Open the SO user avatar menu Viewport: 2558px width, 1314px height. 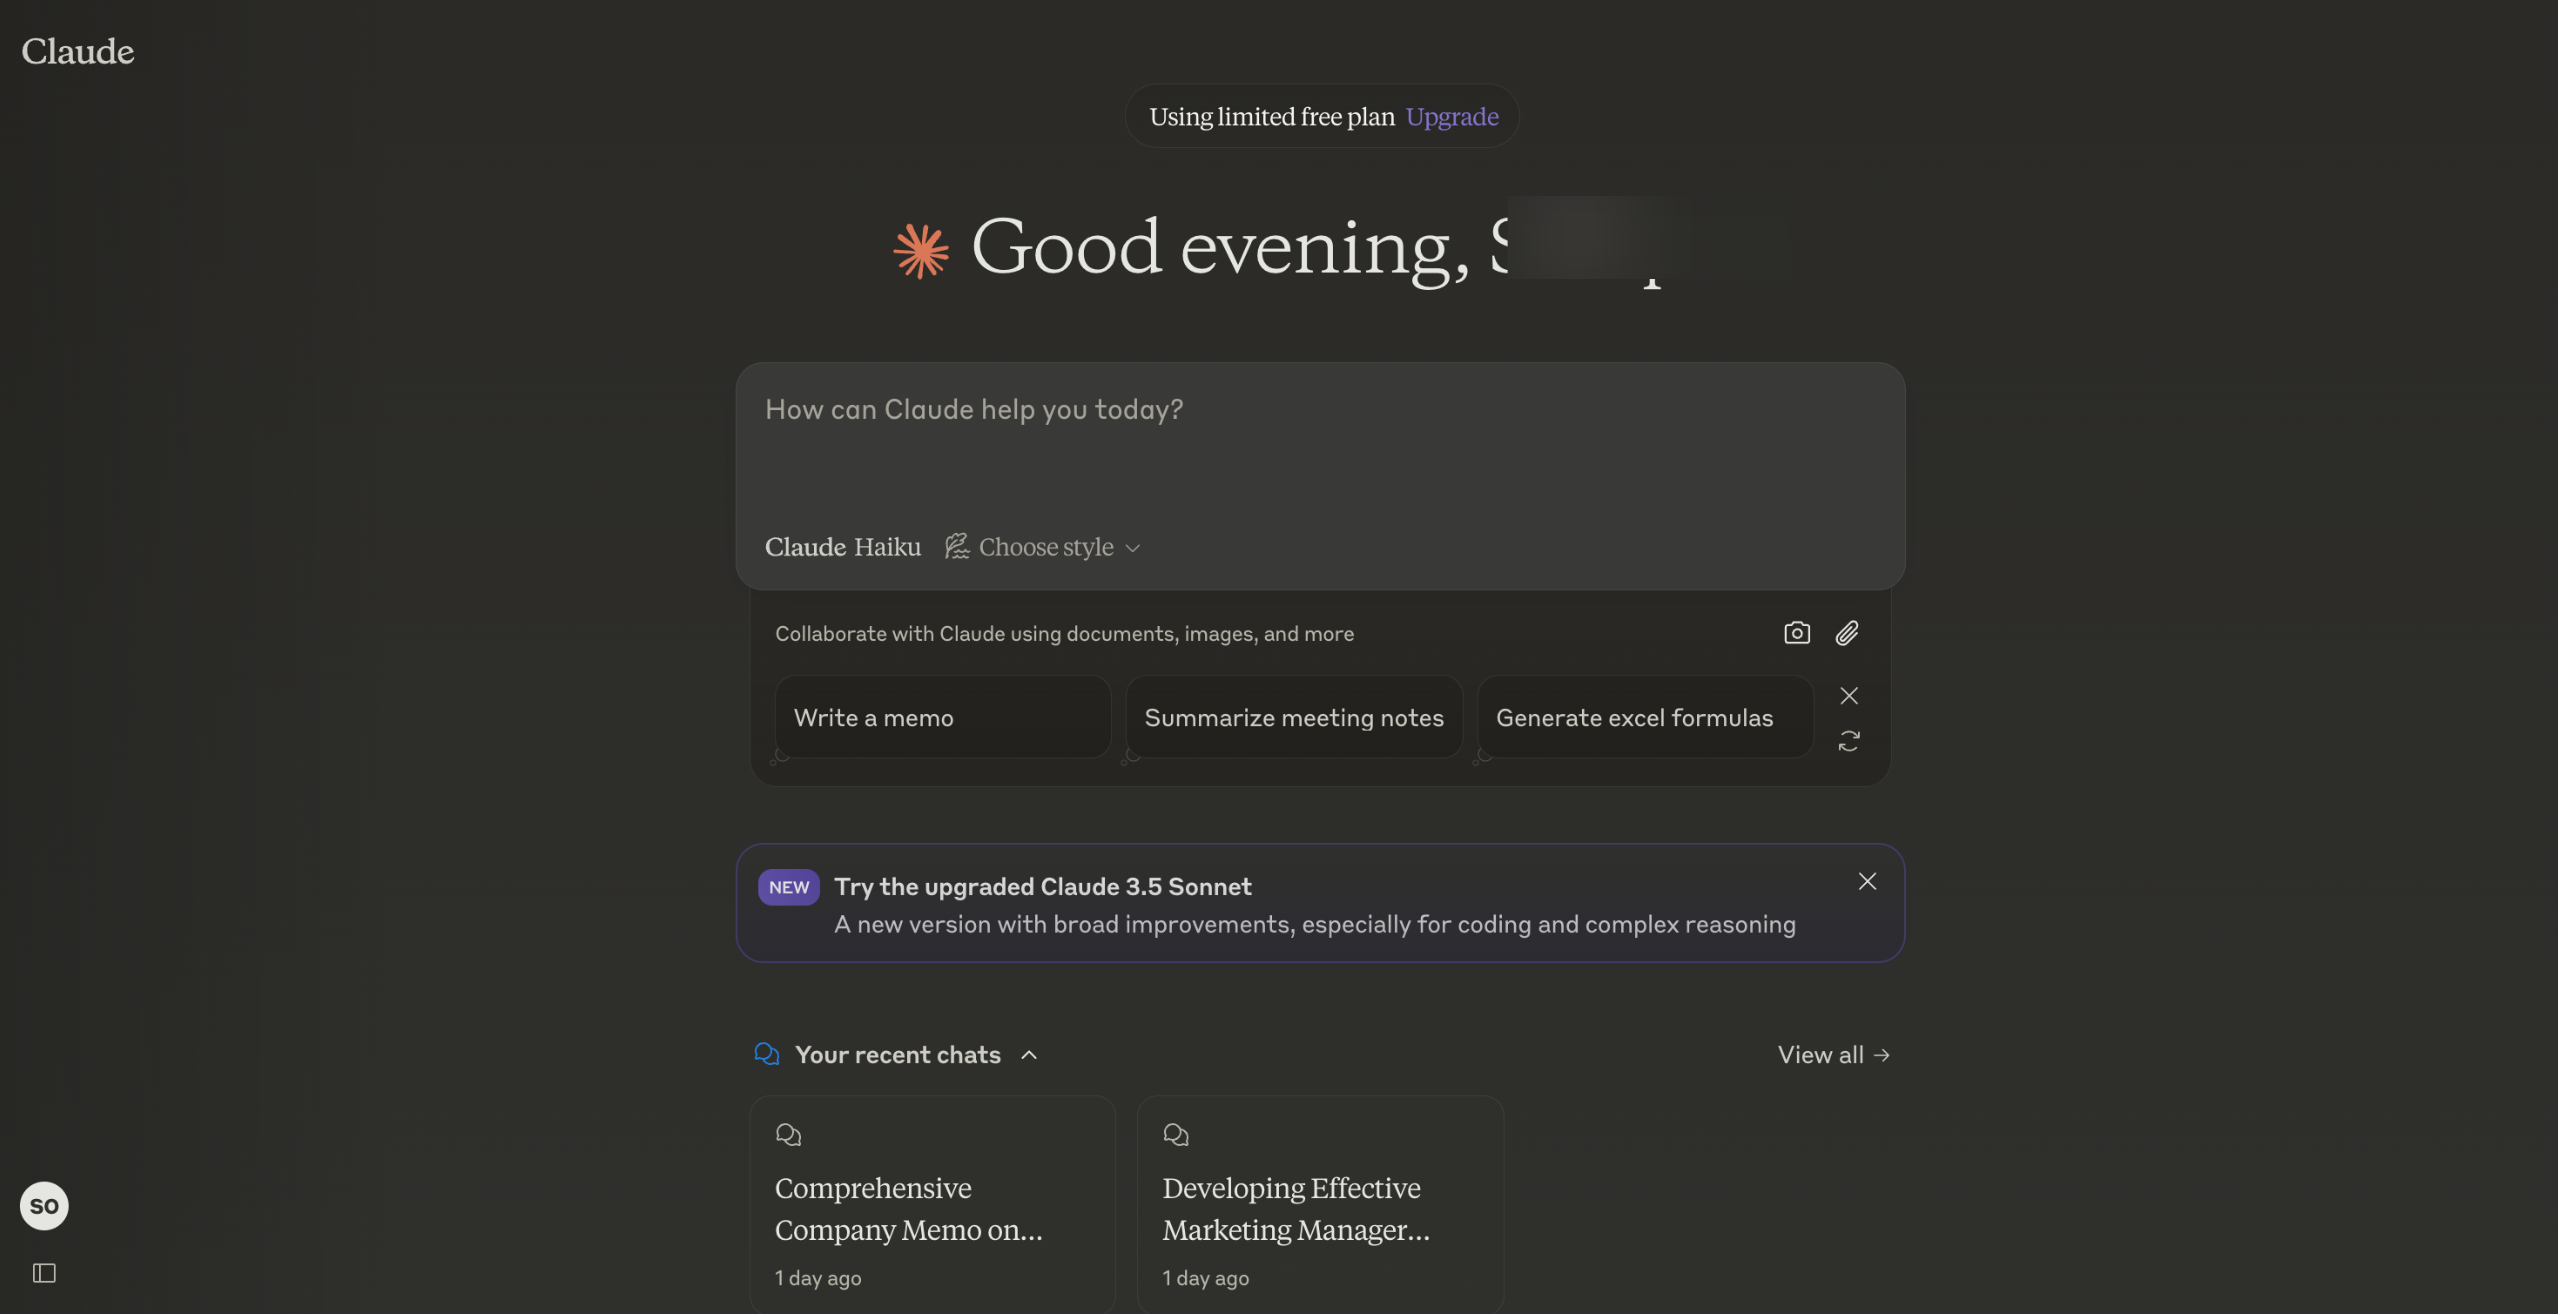[x=44, y=1205]
